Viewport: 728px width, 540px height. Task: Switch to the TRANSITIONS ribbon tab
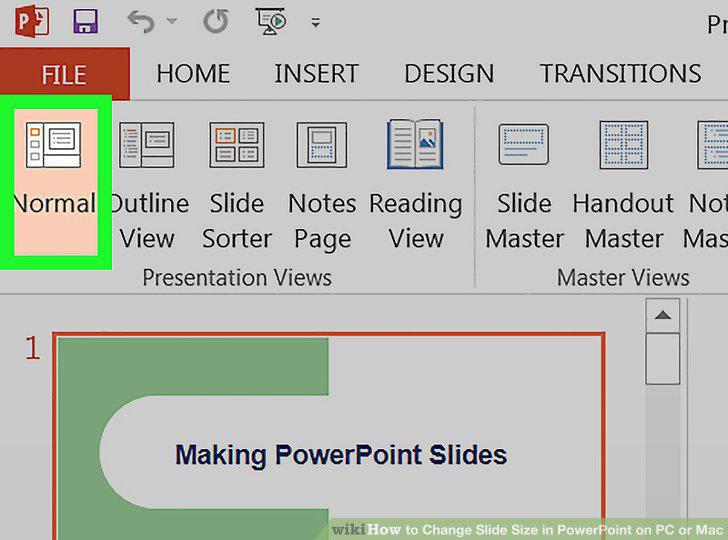(x=620, y=74)
